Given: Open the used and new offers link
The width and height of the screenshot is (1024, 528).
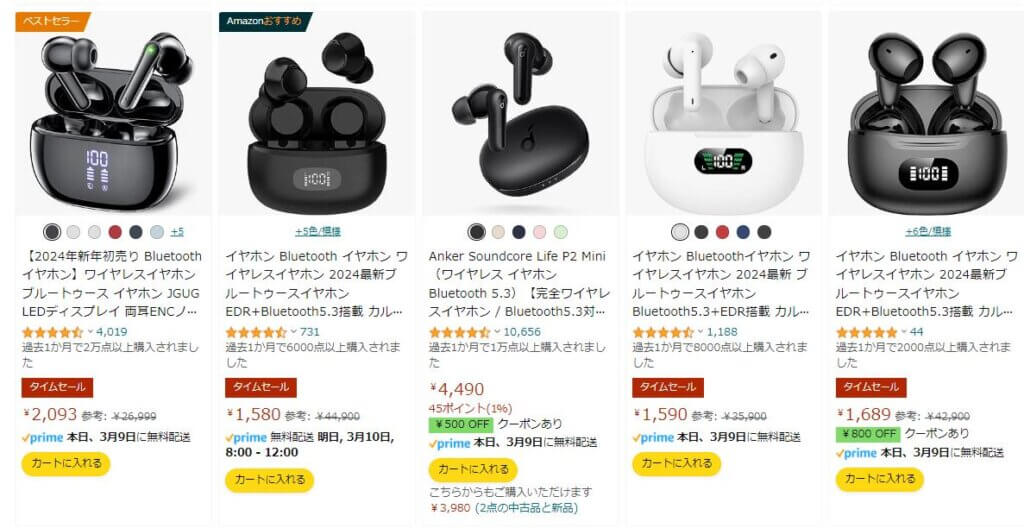Looking at the screenshot, I should 526,508.
